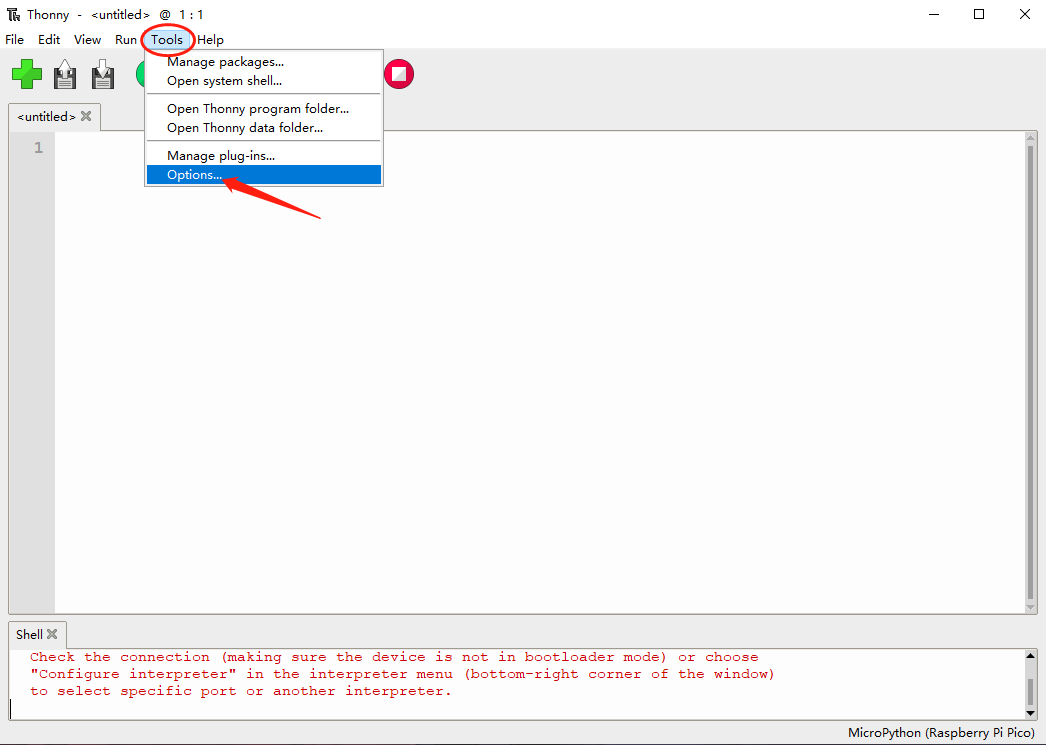Close the Thonny window
This screenshot has width=1046, height=745.
(1025, 14)
